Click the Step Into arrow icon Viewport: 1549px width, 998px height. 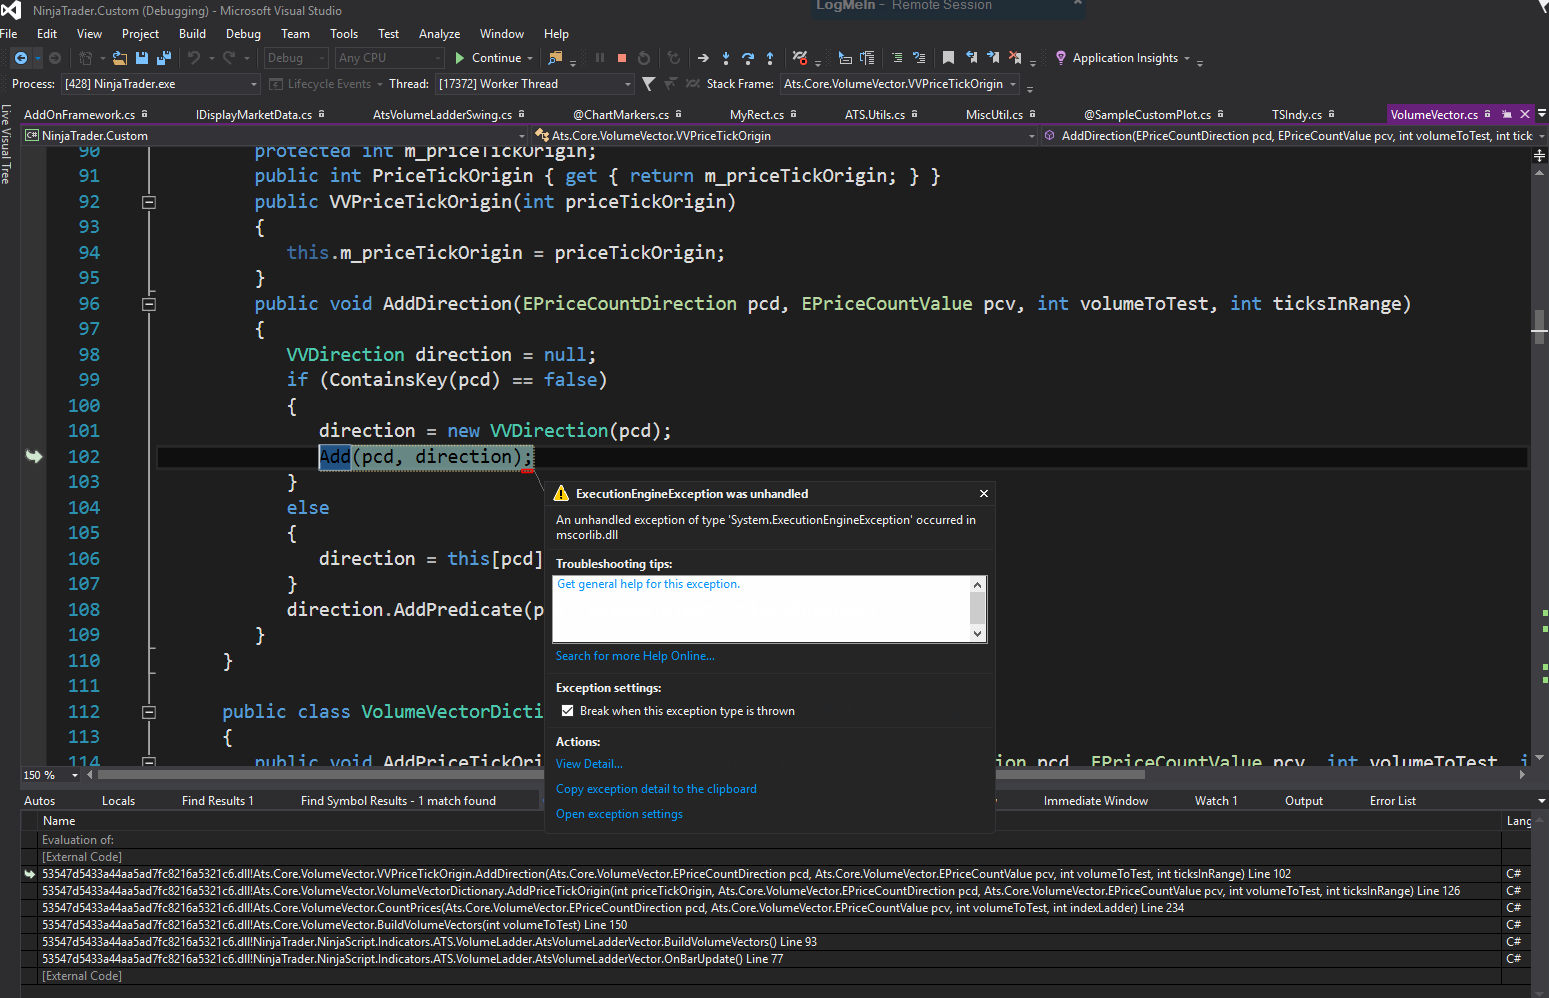point(726,58)
